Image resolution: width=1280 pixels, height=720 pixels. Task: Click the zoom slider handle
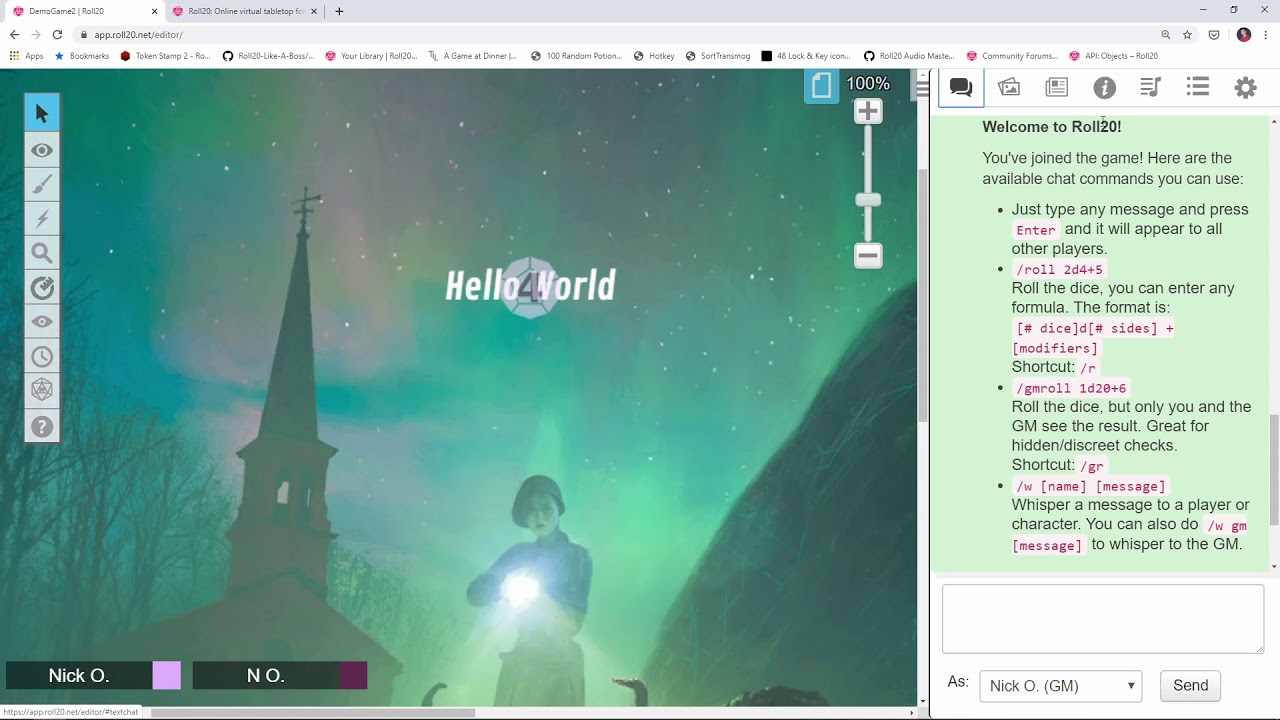pos(868,200)
